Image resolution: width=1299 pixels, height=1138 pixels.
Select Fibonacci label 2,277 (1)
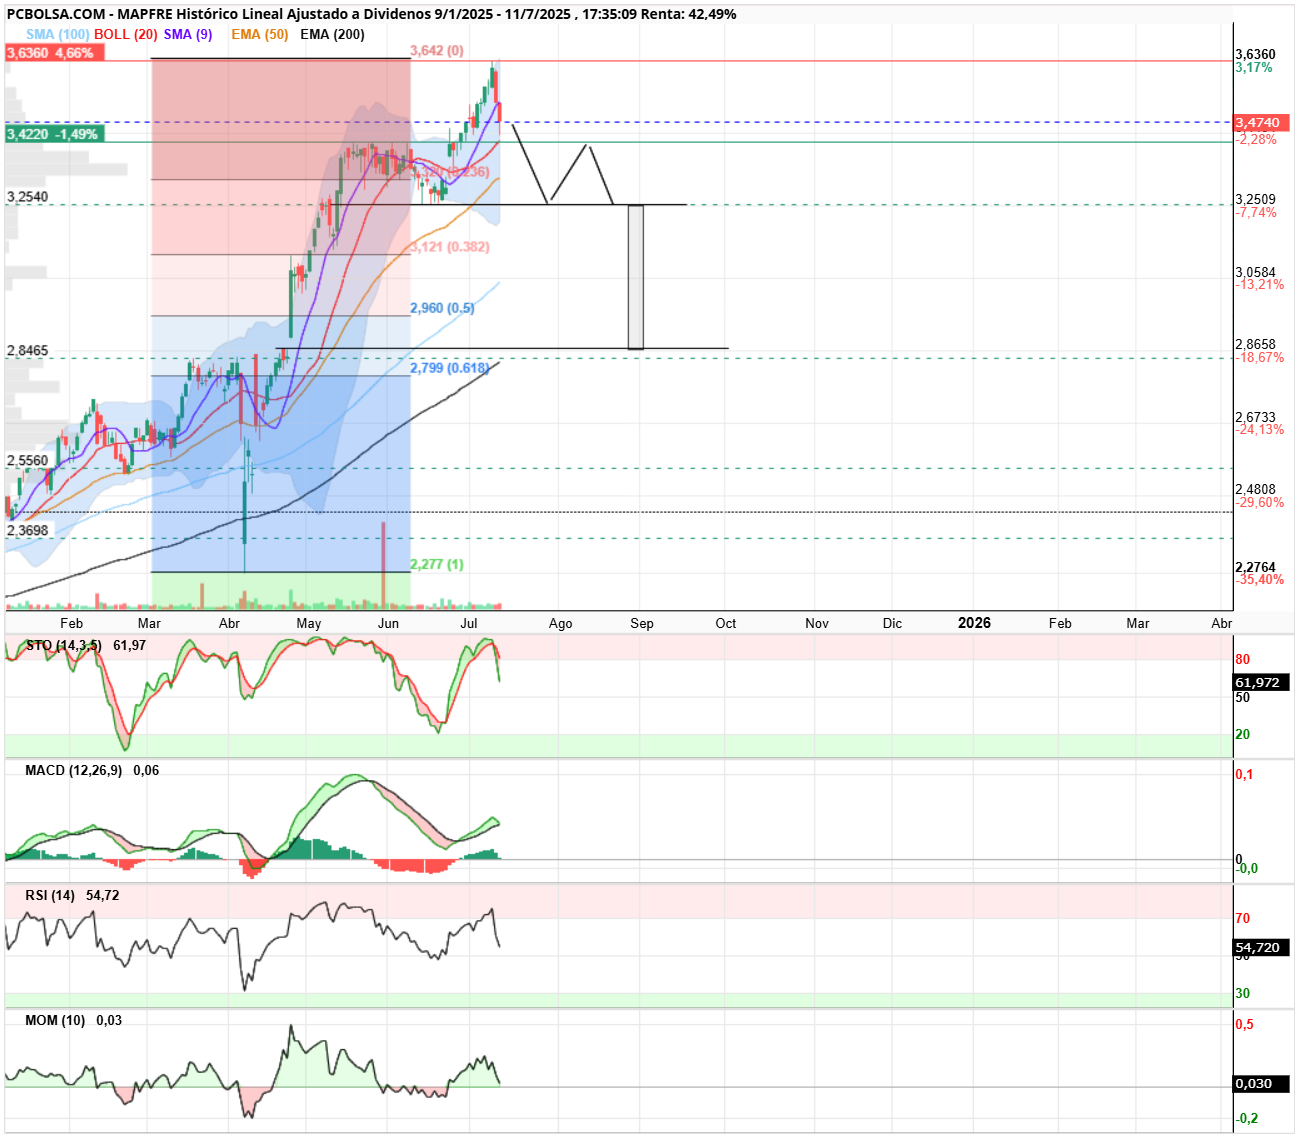pyautogui.click(x=437, y=564)
